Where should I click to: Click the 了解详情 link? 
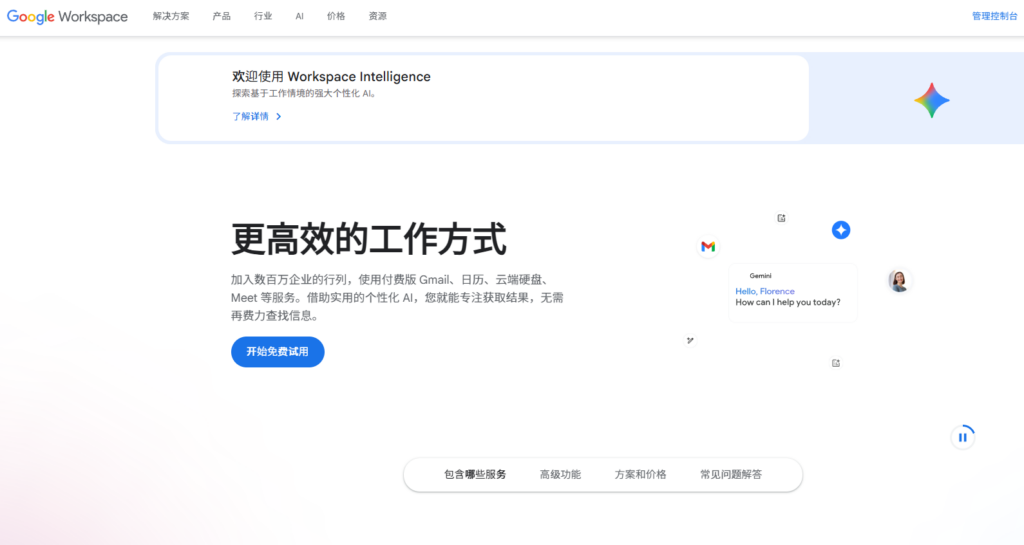click(x=250, y=116)
